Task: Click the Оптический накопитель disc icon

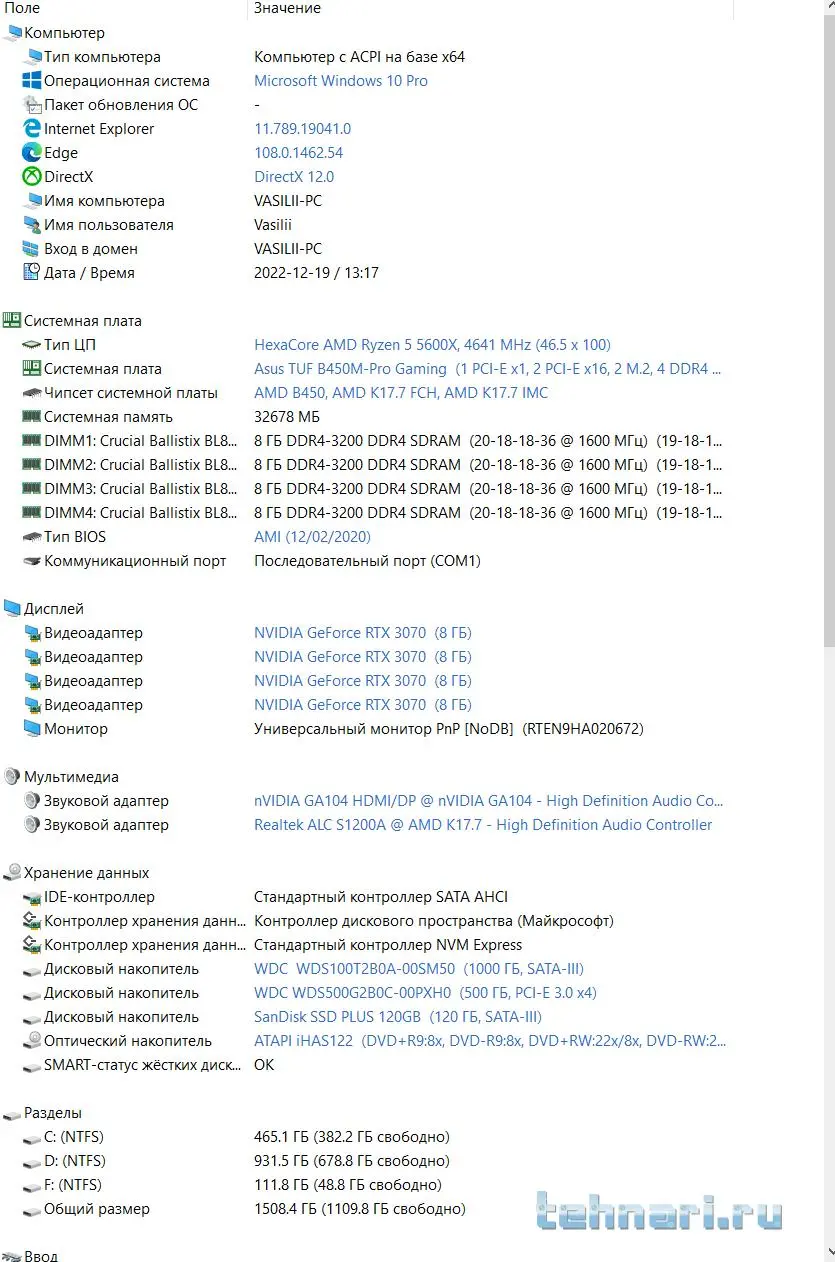Action: coord(32,1041)
